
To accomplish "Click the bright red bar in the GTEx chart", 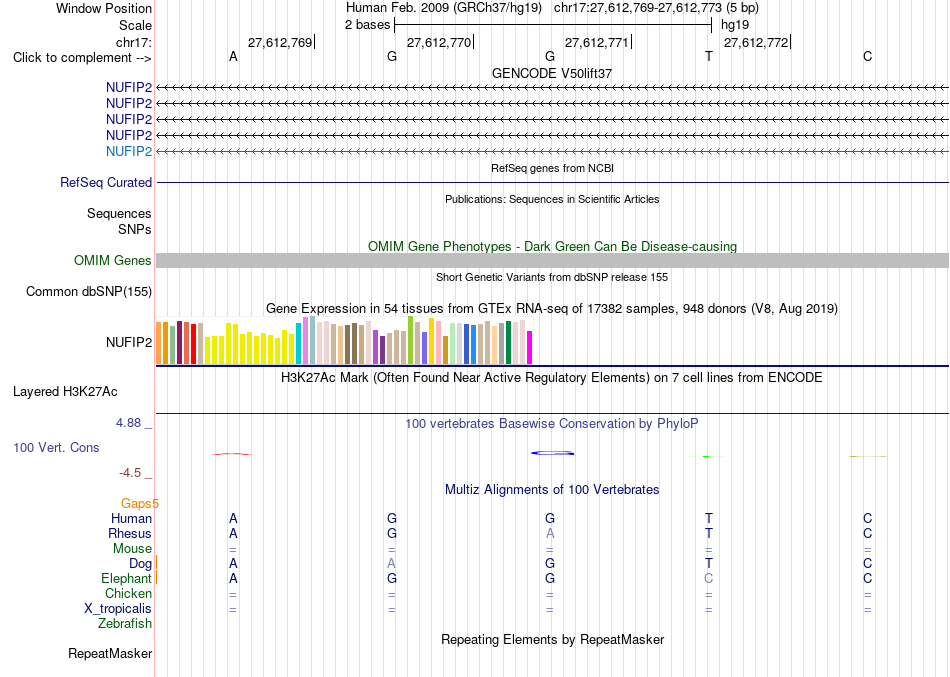I will coord(193,344).
